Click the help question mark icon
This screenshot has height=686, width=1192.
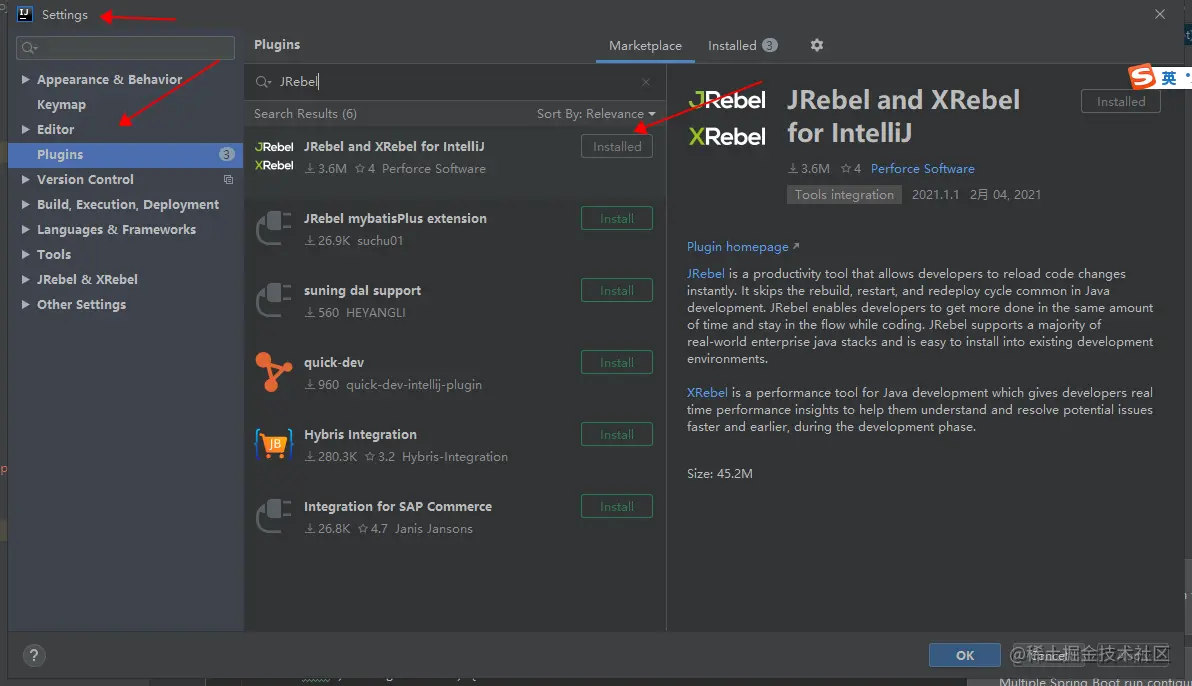point(33,656)
